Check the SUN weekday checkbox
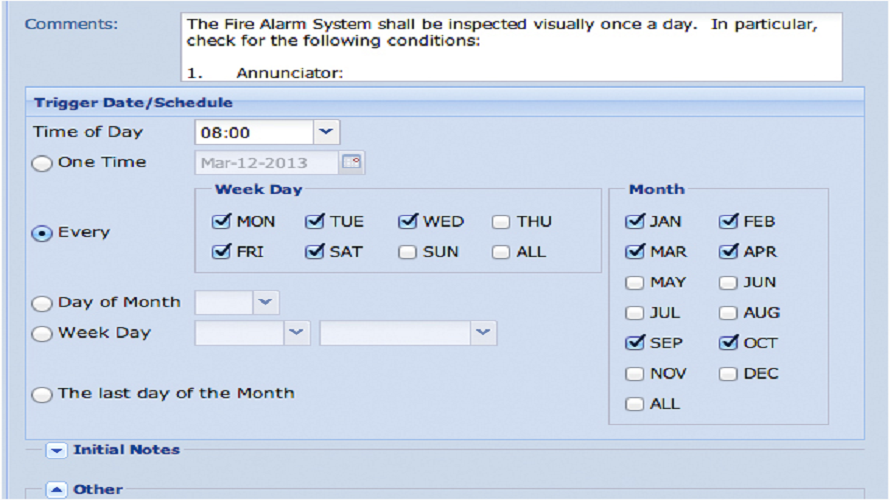 [407, 252]
